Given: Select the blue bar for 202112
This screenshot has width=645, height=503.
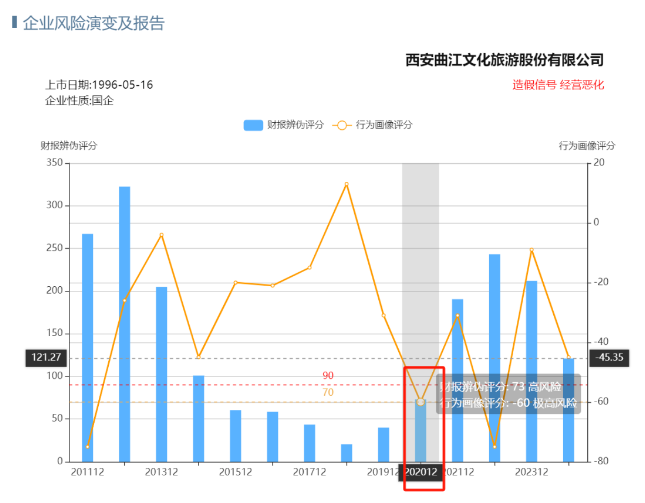Looking at the screenshot, I should pyautogui.click(x=457, y=380).
